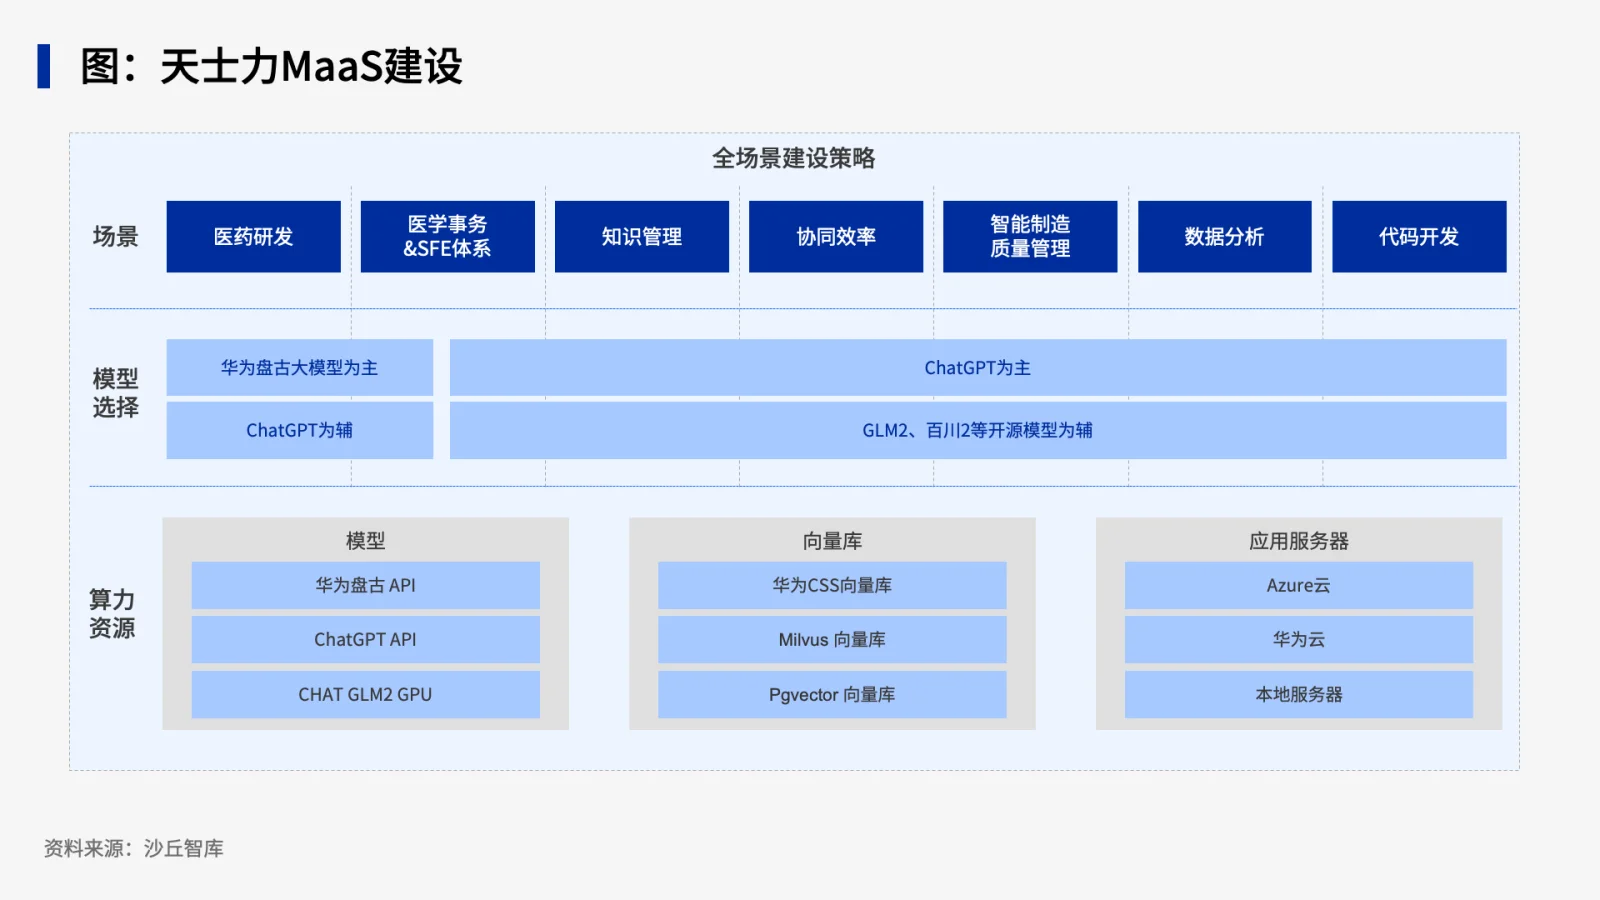Image resolution: width=1600 pixels, height=900 pixels.
Task: Select the Pgvector 向量库 item
Action: pyautogui.click(x=832, y=694)
